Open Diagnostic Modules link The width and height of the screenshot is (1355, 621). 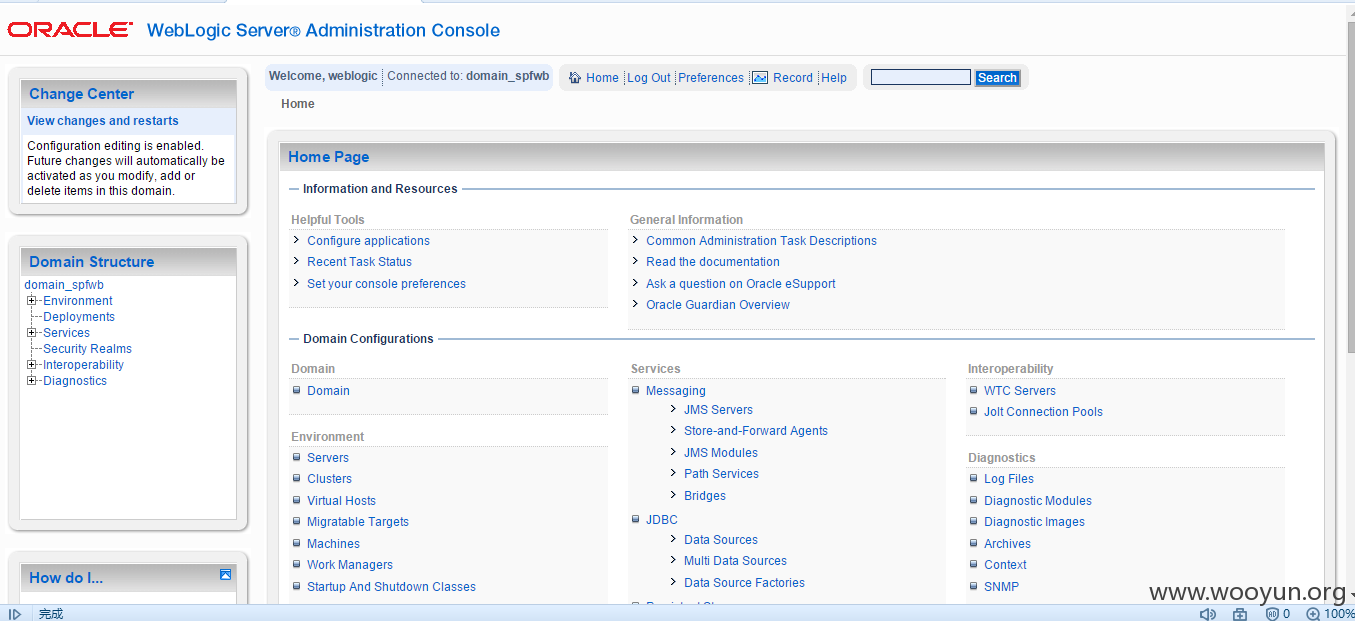tap(1038, 501)
